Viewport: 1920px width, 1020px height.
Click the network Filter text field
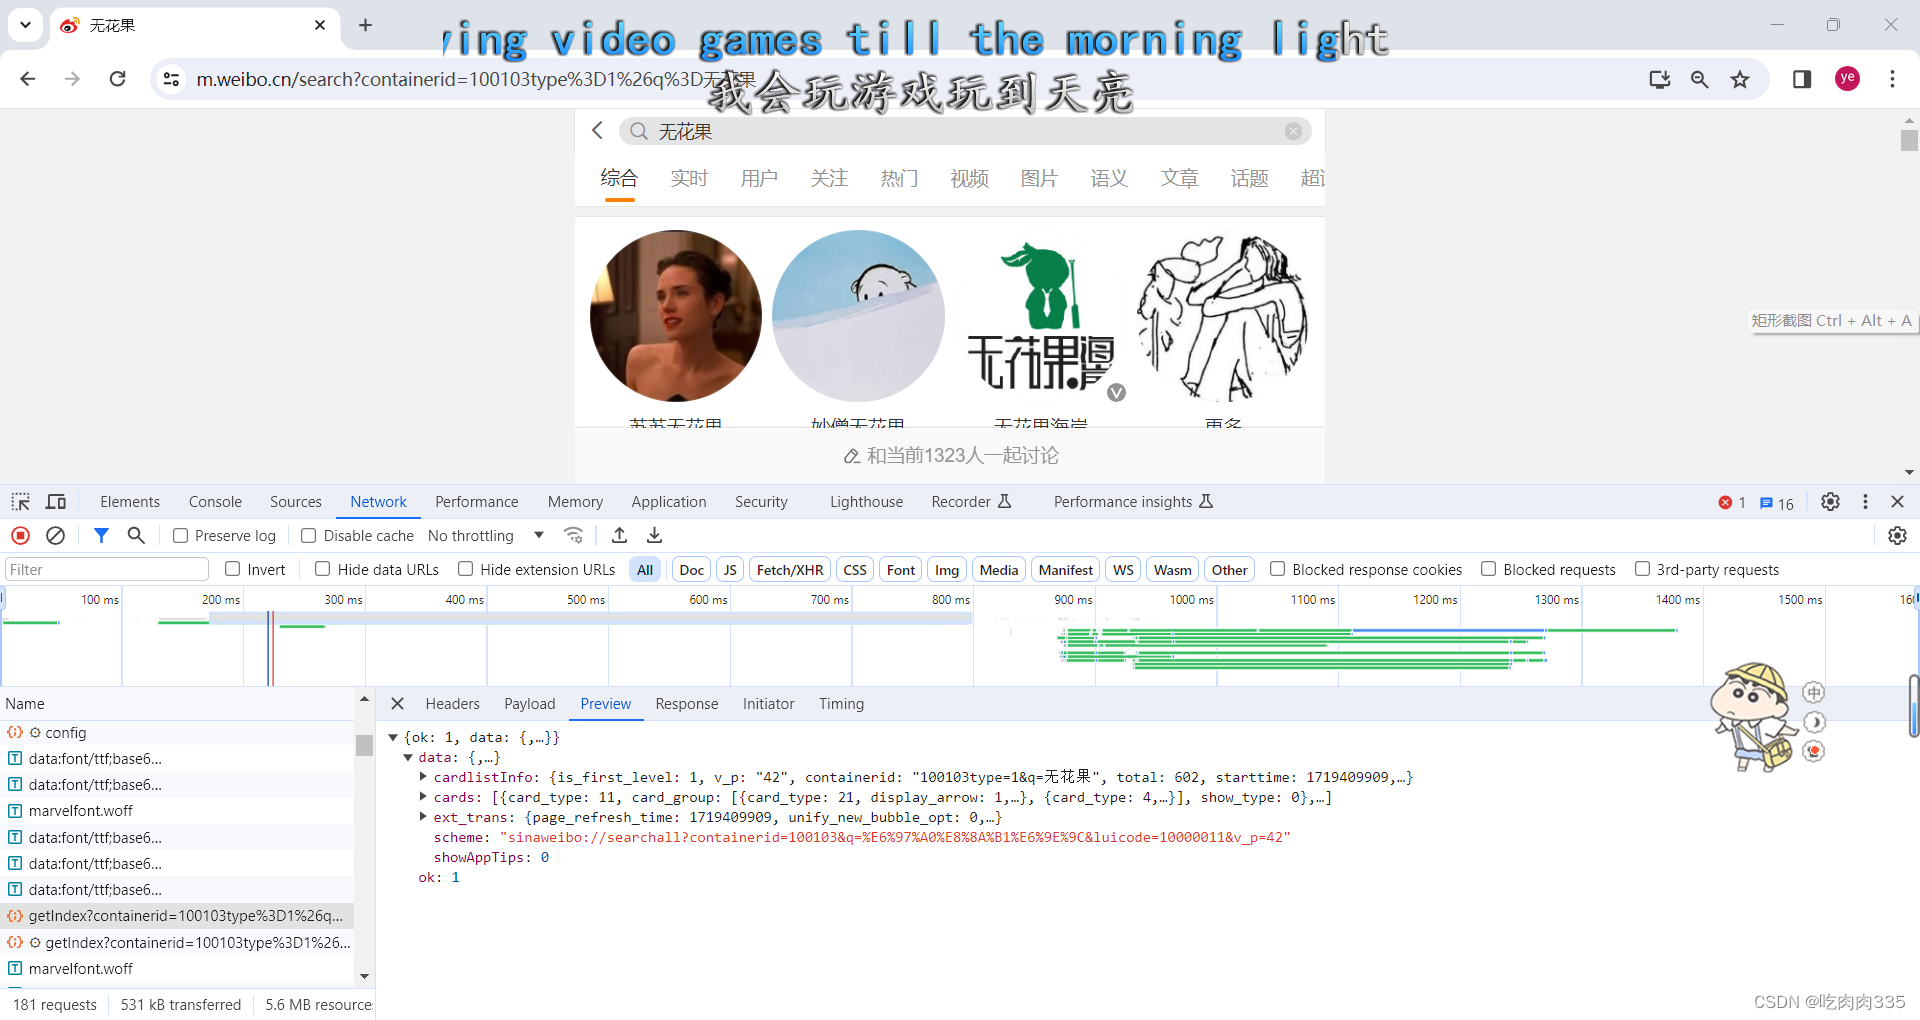(107, 570)
